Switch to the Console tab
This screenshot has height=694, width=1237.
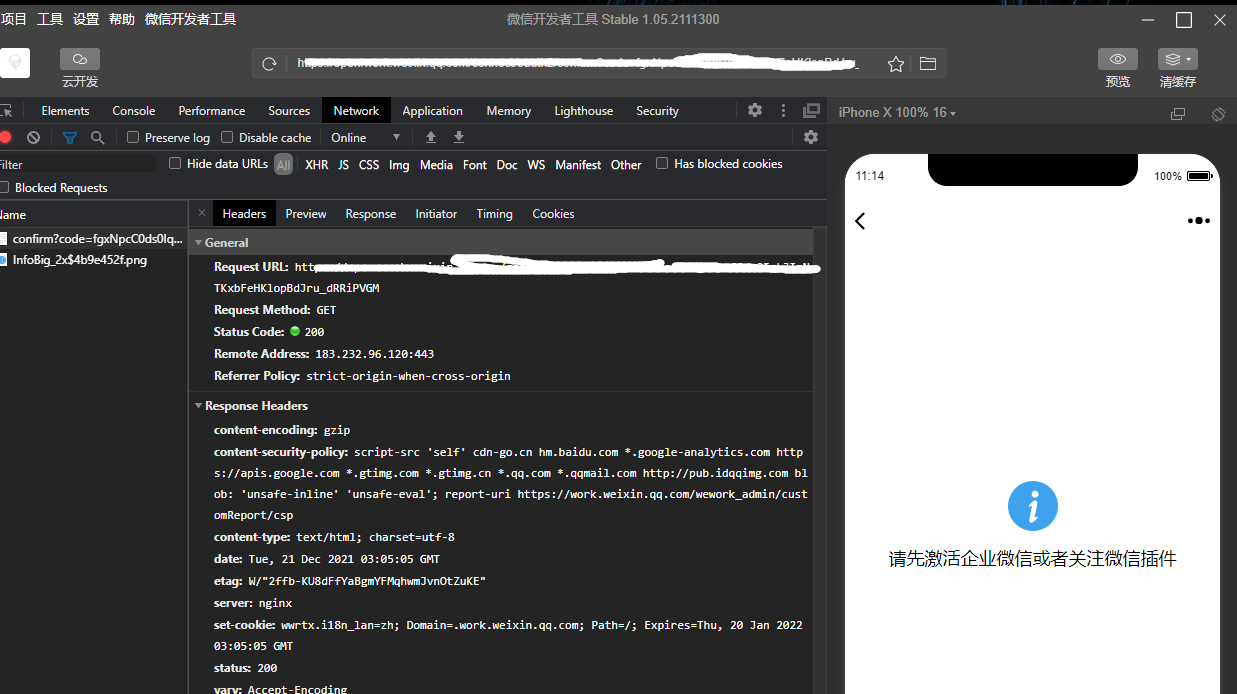(134, 111)
